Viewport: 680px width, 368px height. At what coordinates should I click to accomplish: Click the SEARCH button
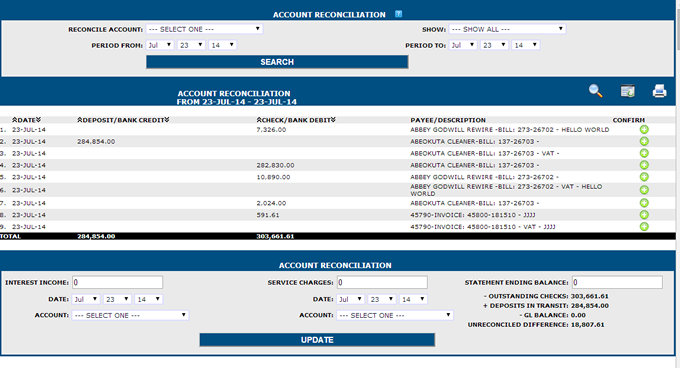277,62
